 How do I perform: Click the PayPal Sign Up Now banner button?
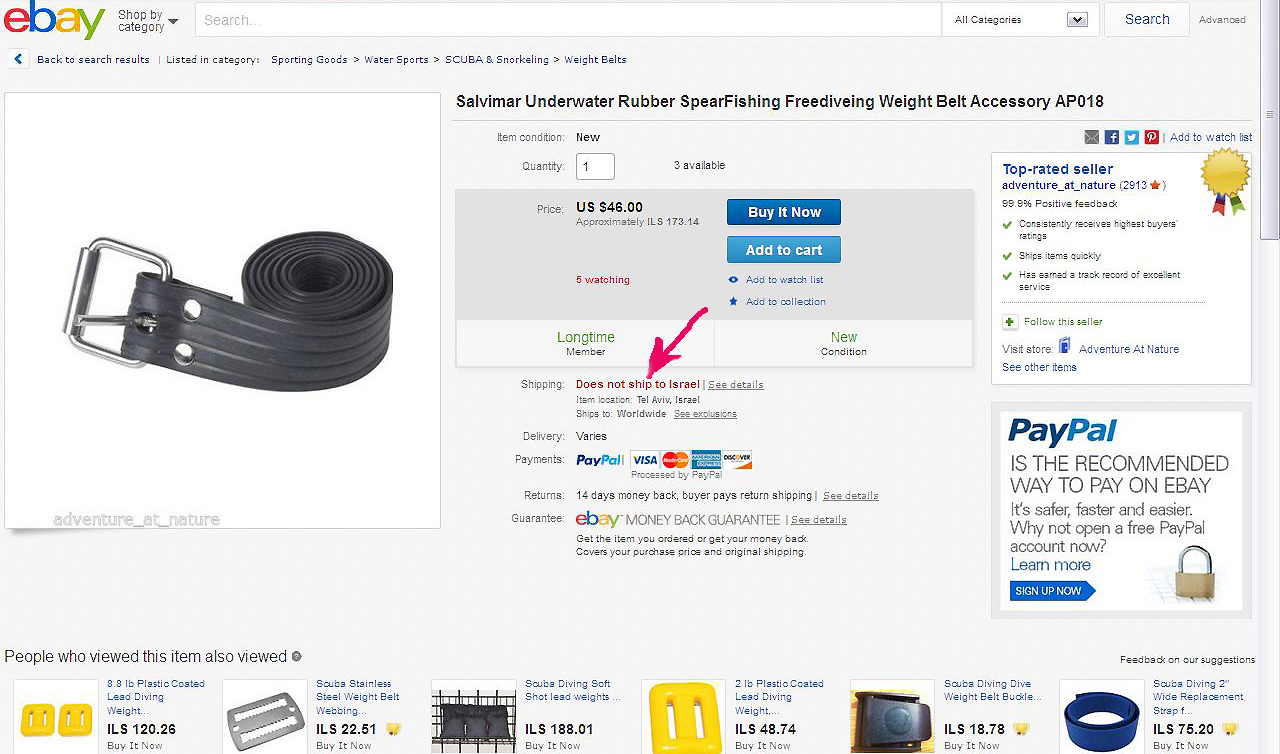click(1048, 591)
